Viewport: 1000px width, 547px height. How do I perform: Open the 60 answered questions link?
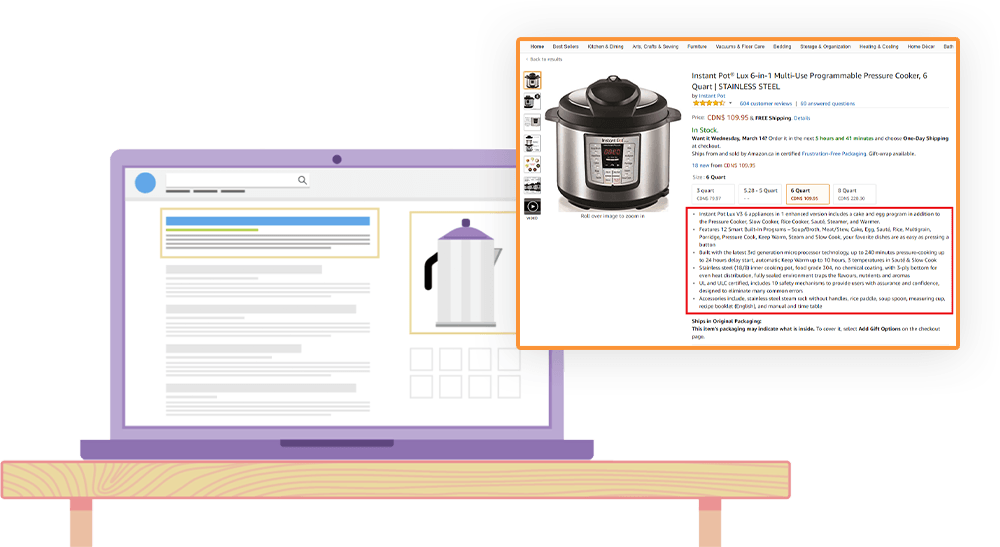(x=828, y=103)
